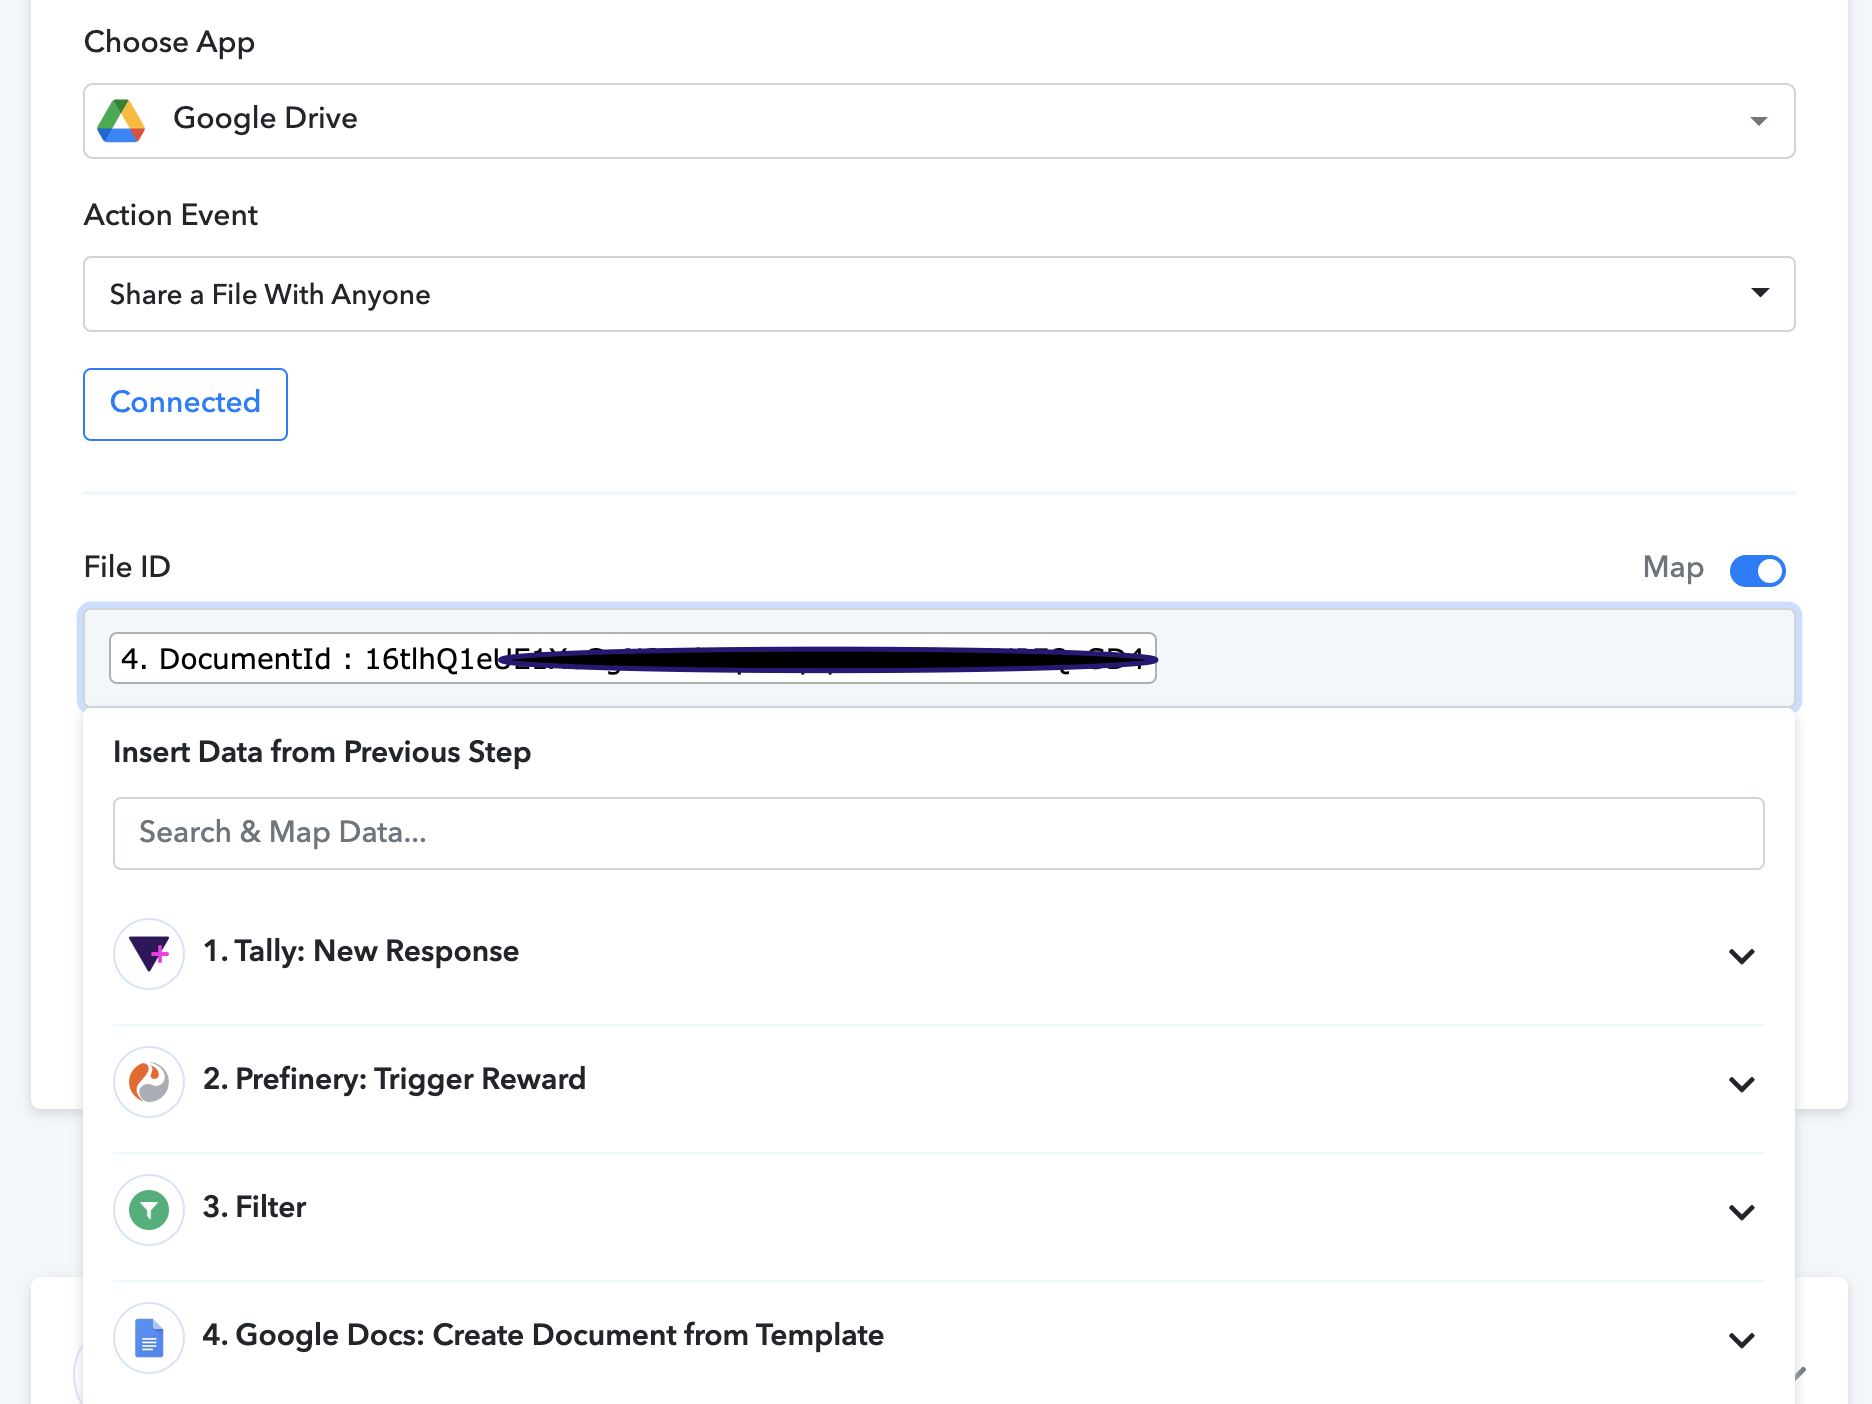Click the File ID mapped DocumentId field
The height and width of the screenshot is (1404, 1872).
click(633, 658)
